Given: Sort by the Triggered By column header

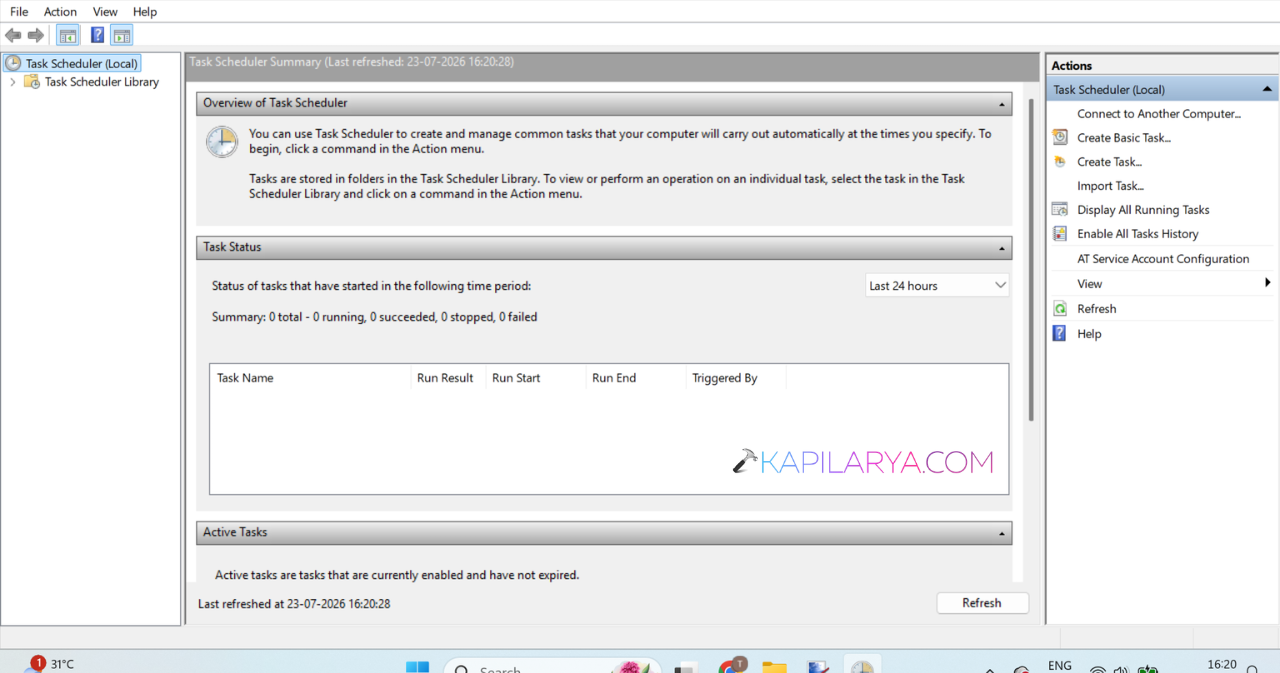Looking at the screenshot, I should (x=736, y=378).
